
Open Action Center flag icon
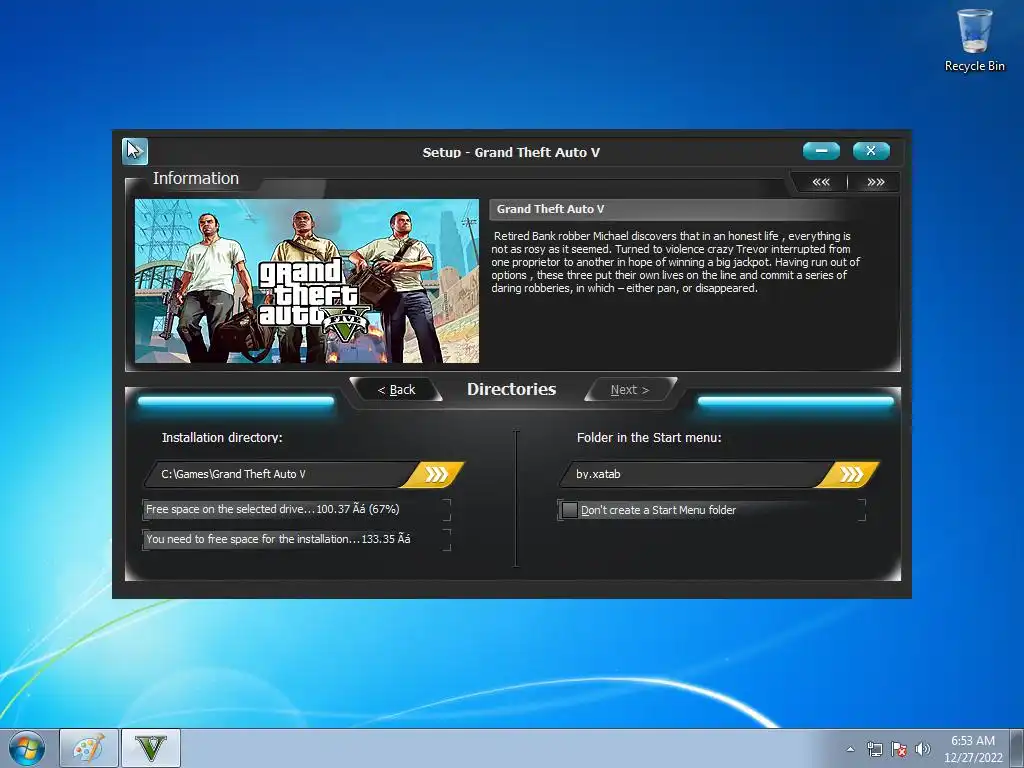(x=899, y=749)
